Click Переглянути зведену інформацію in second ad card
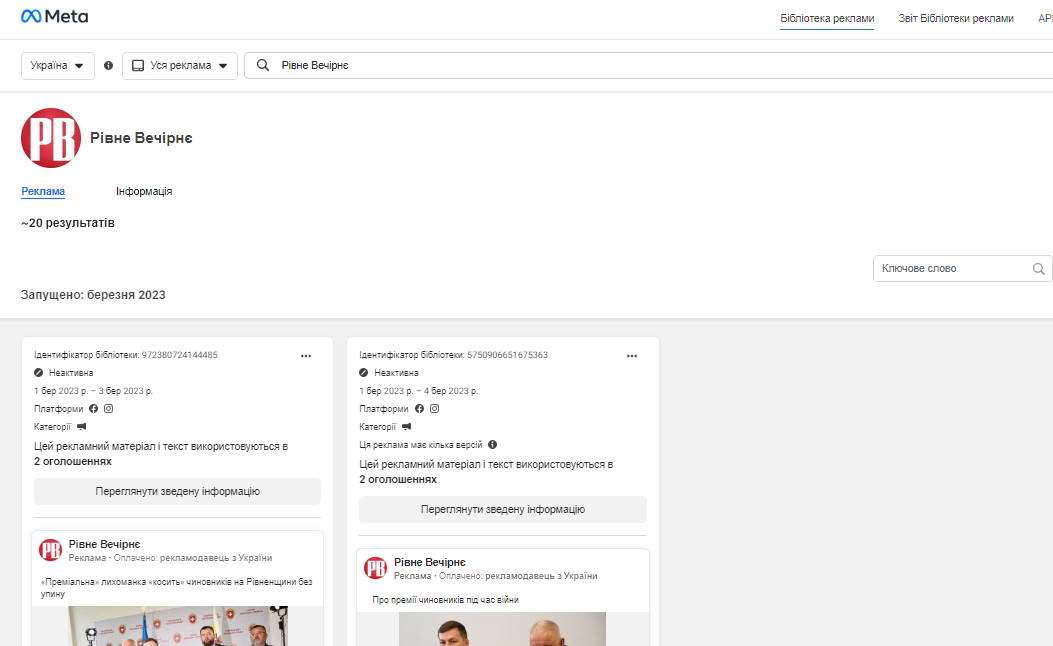The image size is (1053, 646). [x=503, y=510]
